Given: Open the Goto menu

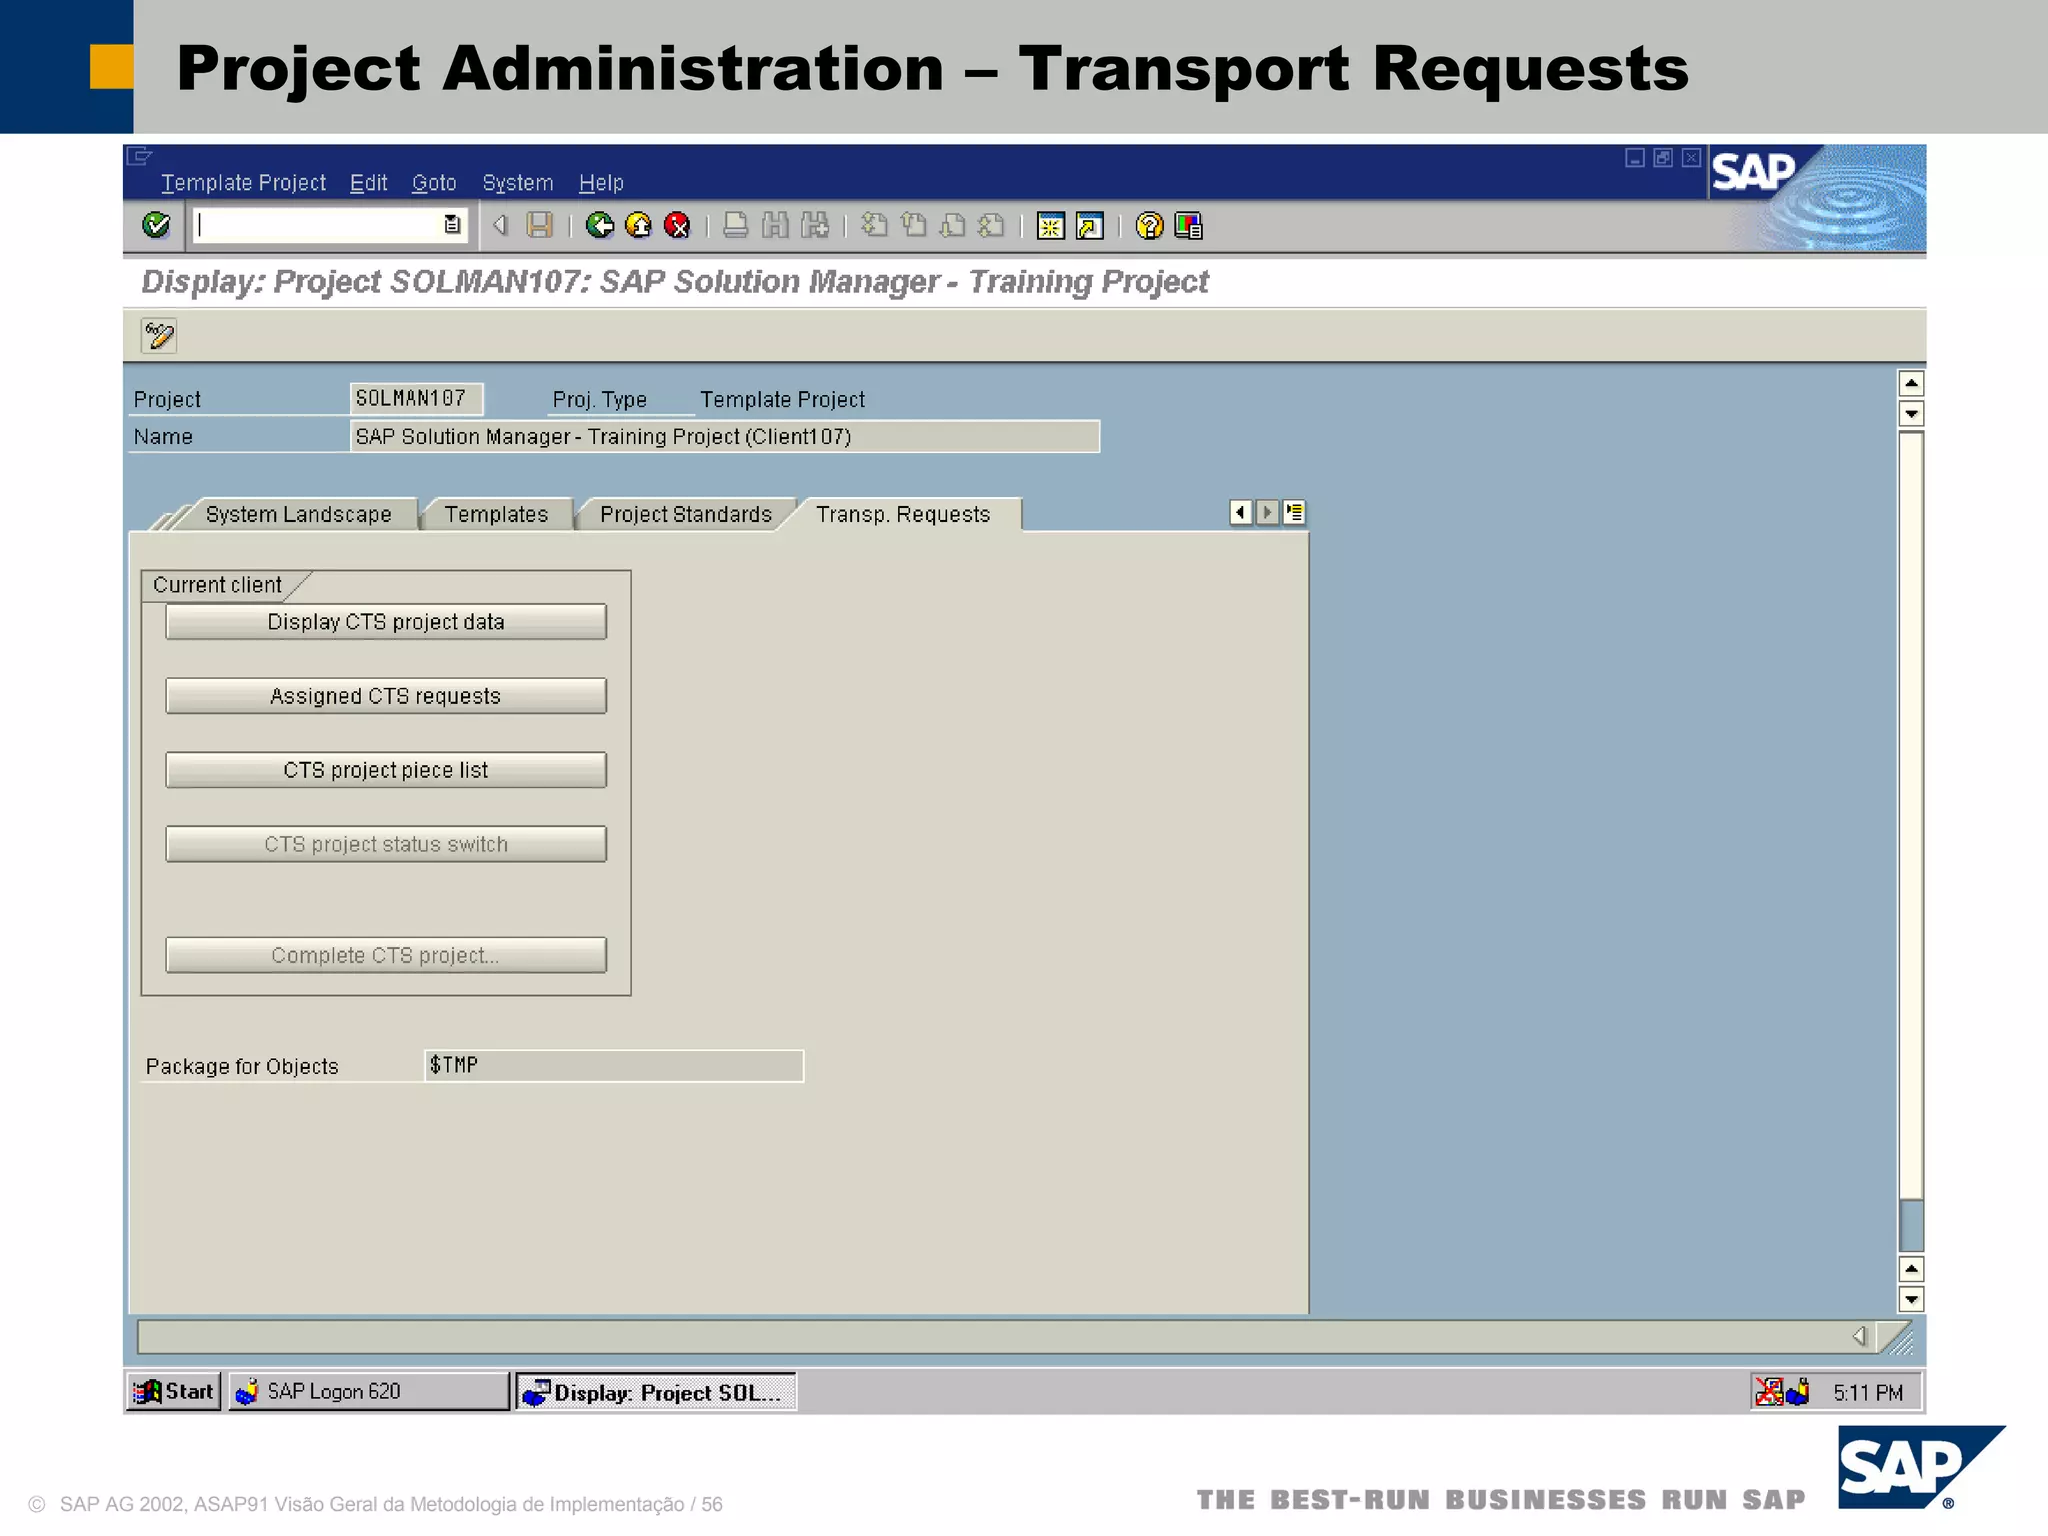Looking at the screenshot, I should [434, 183].
